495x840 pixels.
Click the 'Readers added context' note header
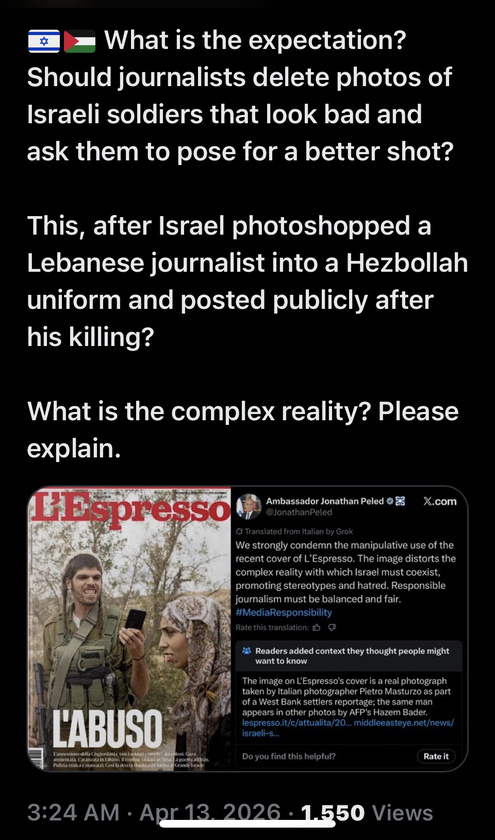352,656
